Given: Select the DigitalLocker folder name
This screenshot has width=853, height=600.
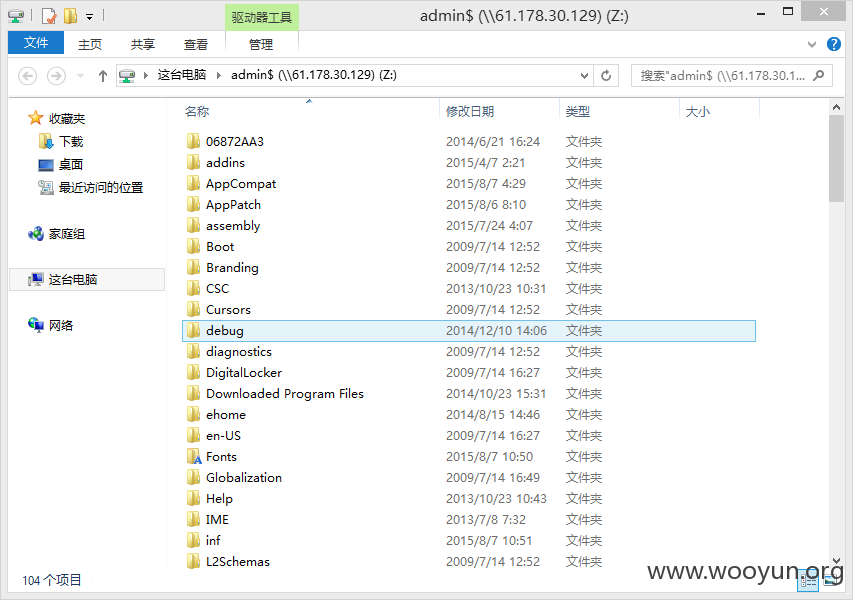Looking at the screenshot, I should click(244, 373).
